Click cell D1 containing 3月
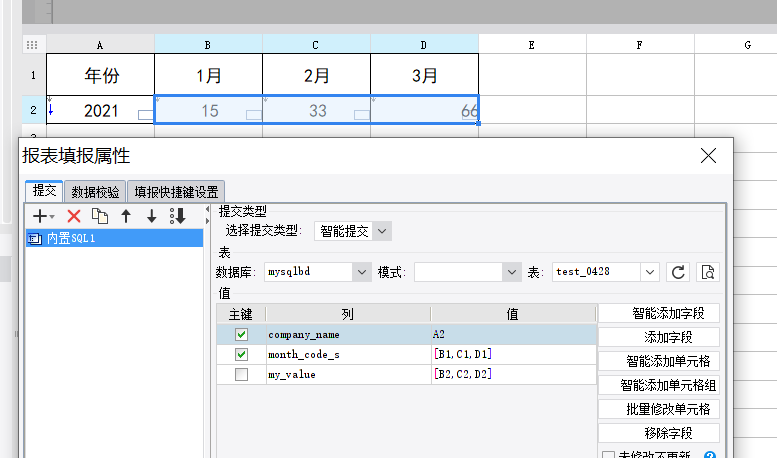Screen dimensions: 777x458 pos(424,75)
